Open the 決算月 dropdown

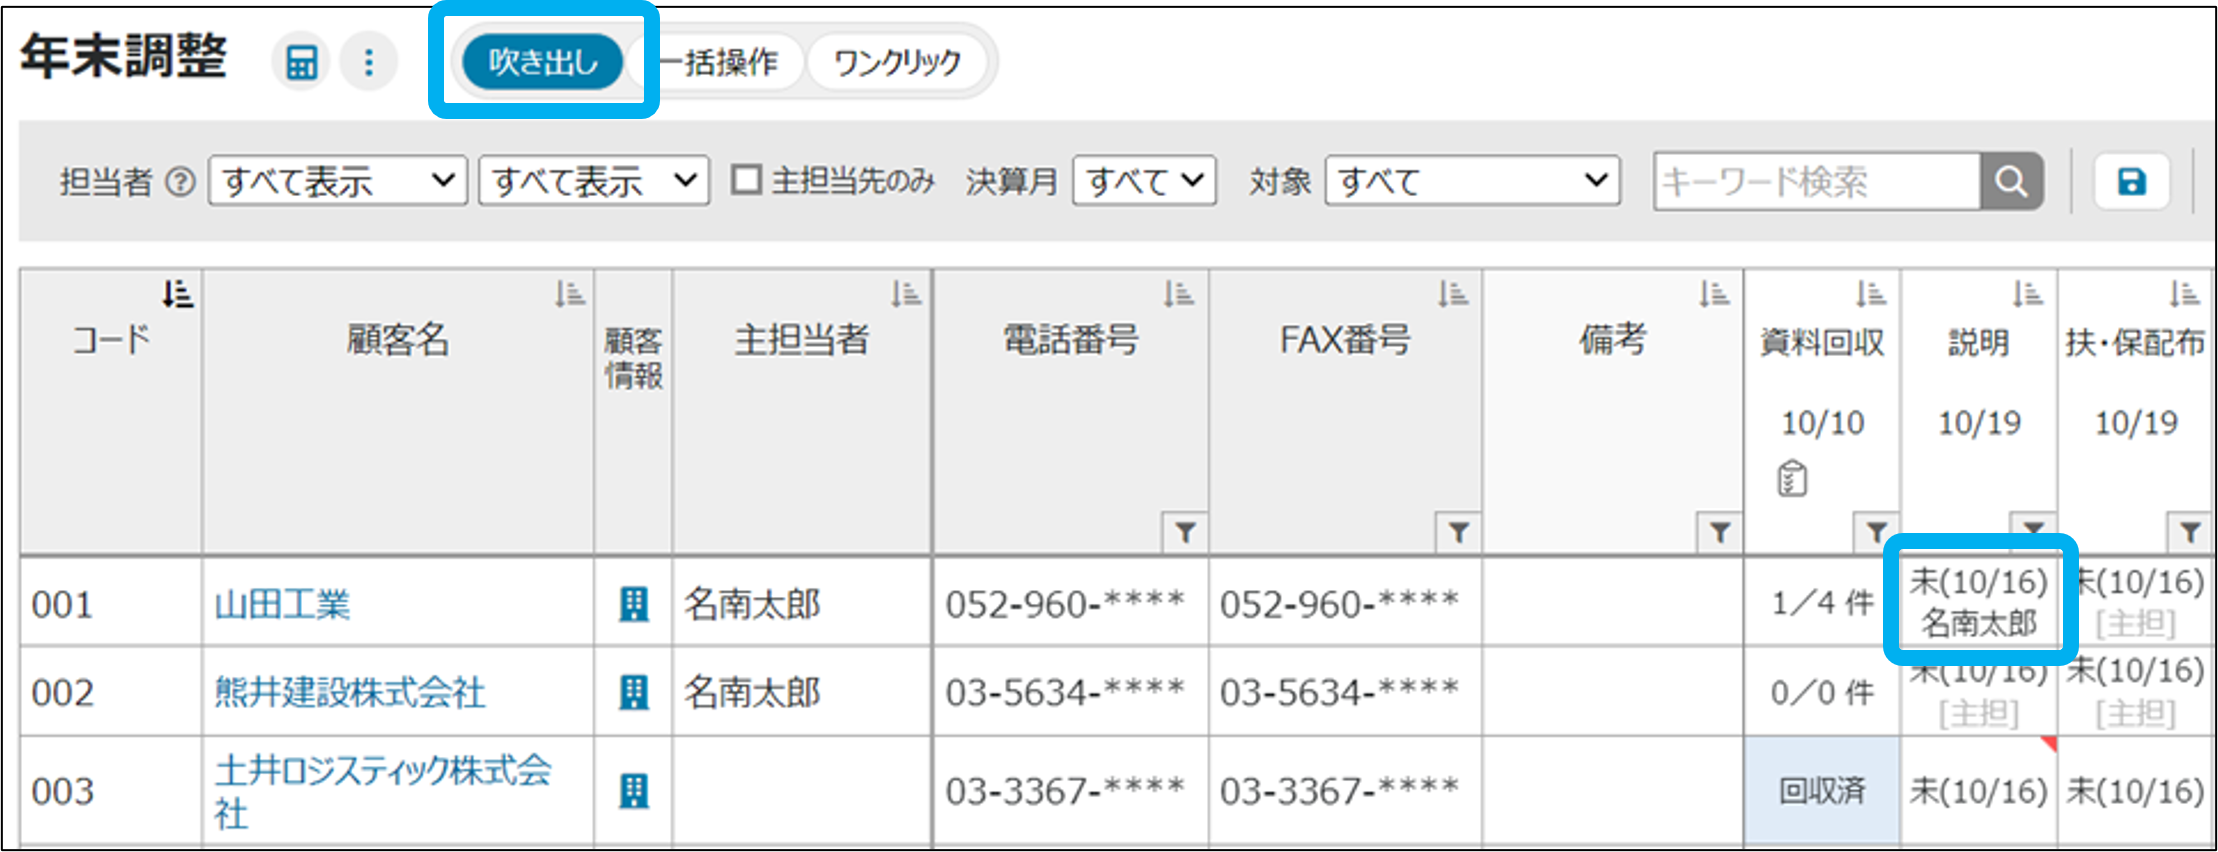tap(1144, 181)
